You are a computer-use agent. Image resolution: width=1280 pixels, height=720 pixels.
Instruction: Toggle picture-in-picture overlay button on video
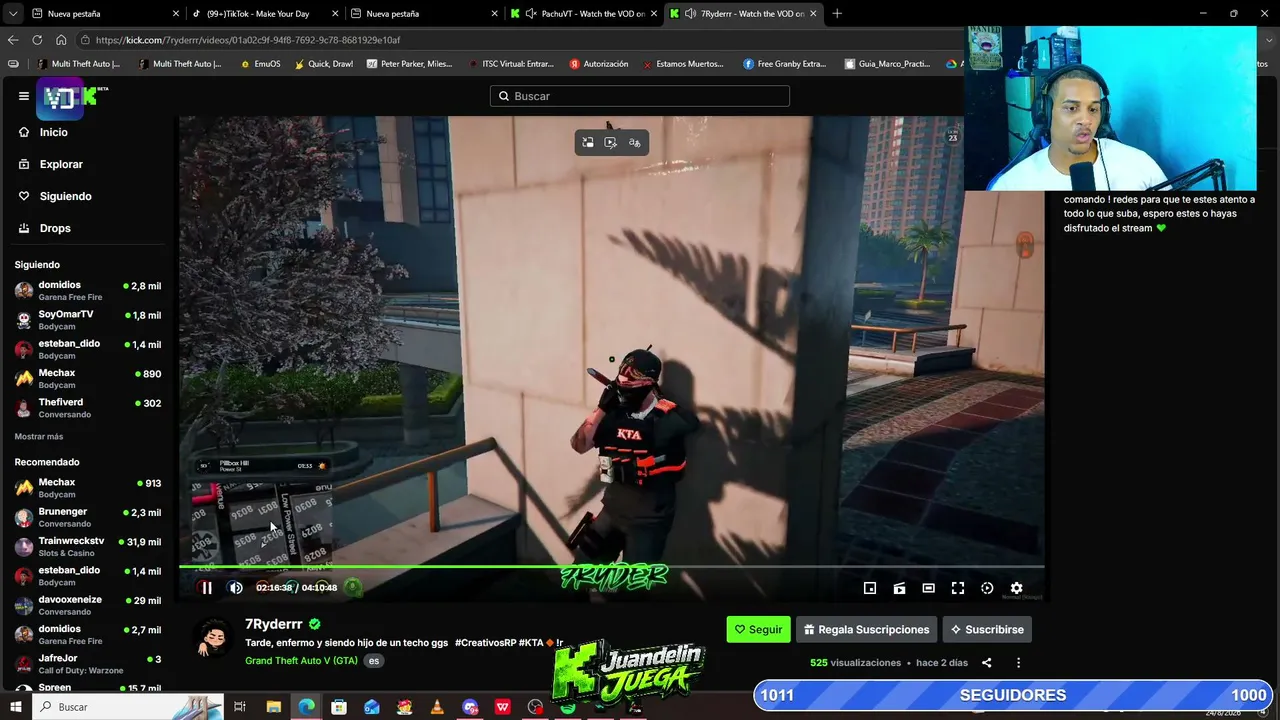coord(588,143)
